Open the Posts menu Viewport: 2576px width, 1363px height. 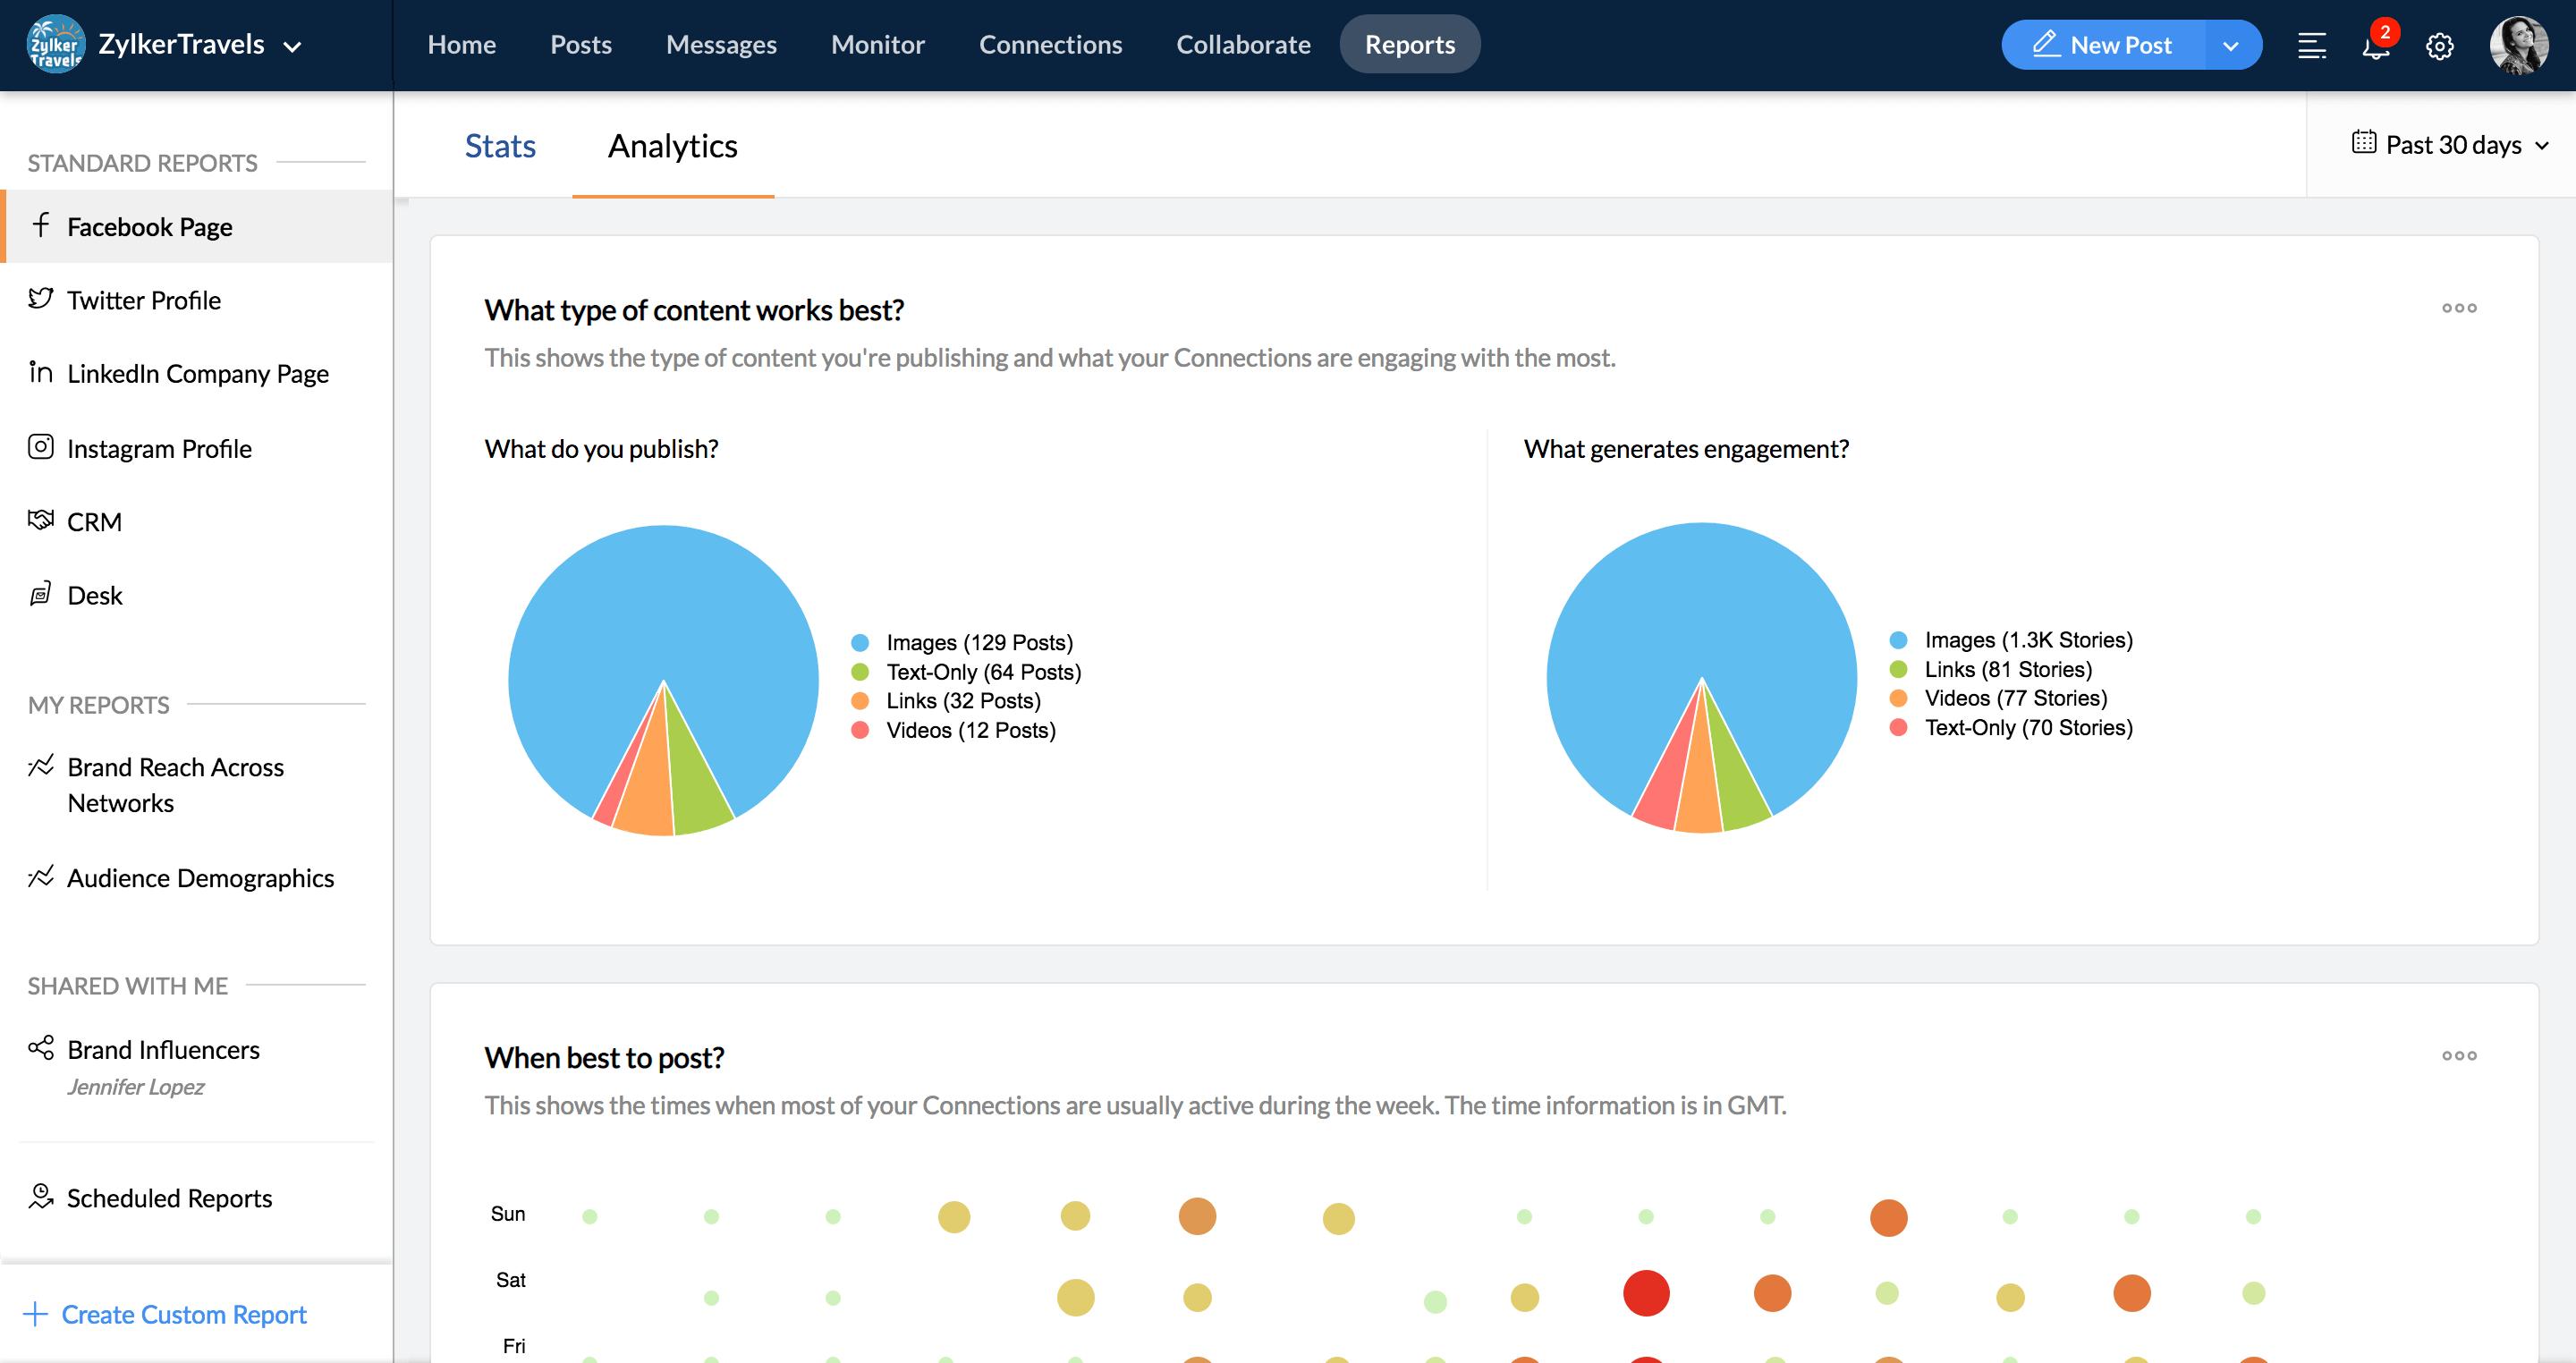click(x=580, y=44)
